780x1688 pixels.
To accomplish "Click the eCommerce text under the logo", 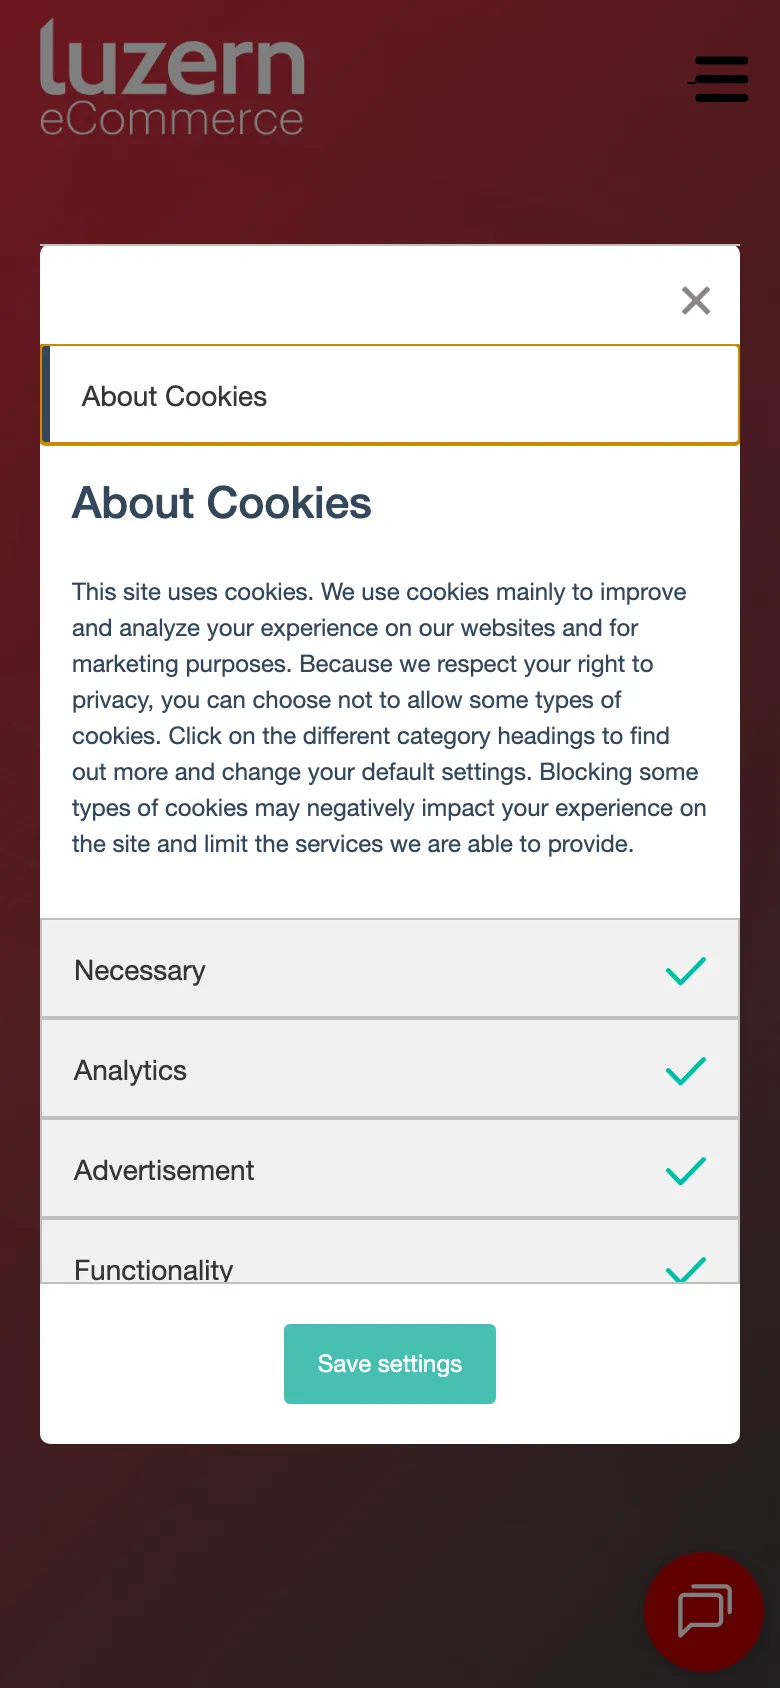I will point(172,120).
